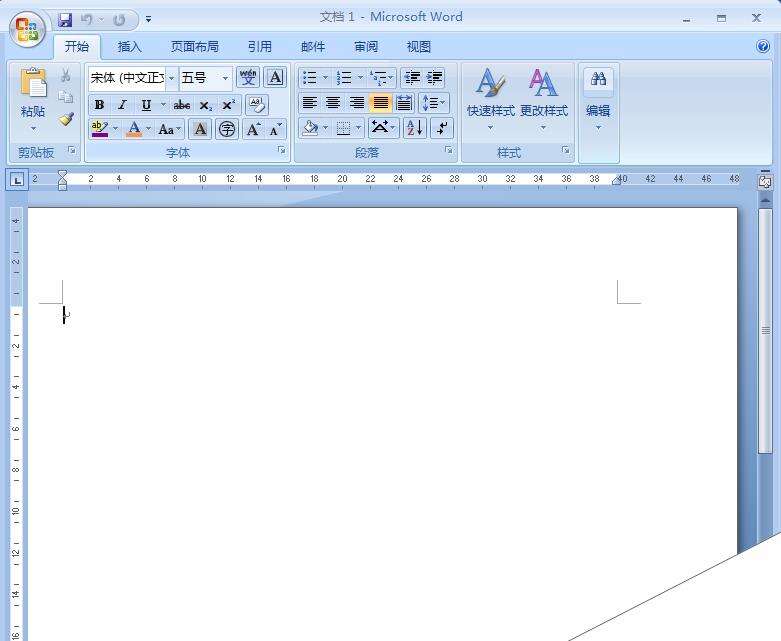Viewport: 781px width, 641px height.
Task: Shrink the font size
Action: click(275, 129)
